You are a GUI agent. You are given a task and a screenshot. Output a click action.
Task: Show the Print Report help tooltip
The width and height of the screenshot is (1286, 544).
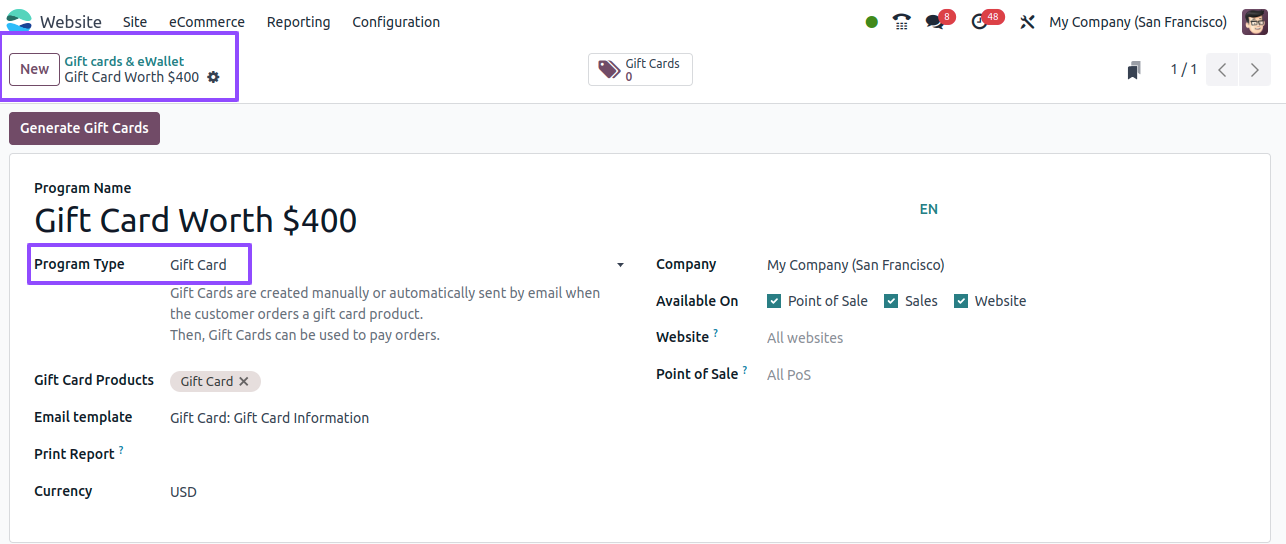coord(121,450)
